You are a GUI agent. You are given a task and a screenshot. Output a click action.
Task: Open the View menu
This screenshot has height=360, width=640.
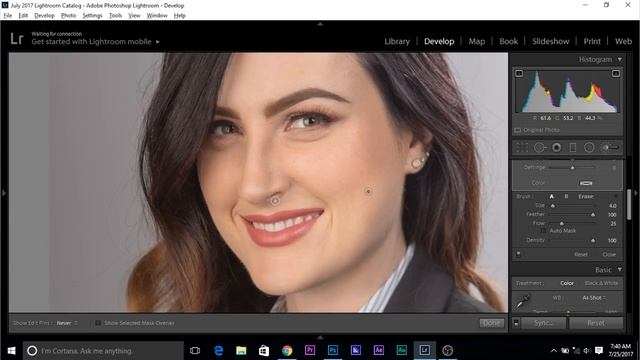point(134,16)
